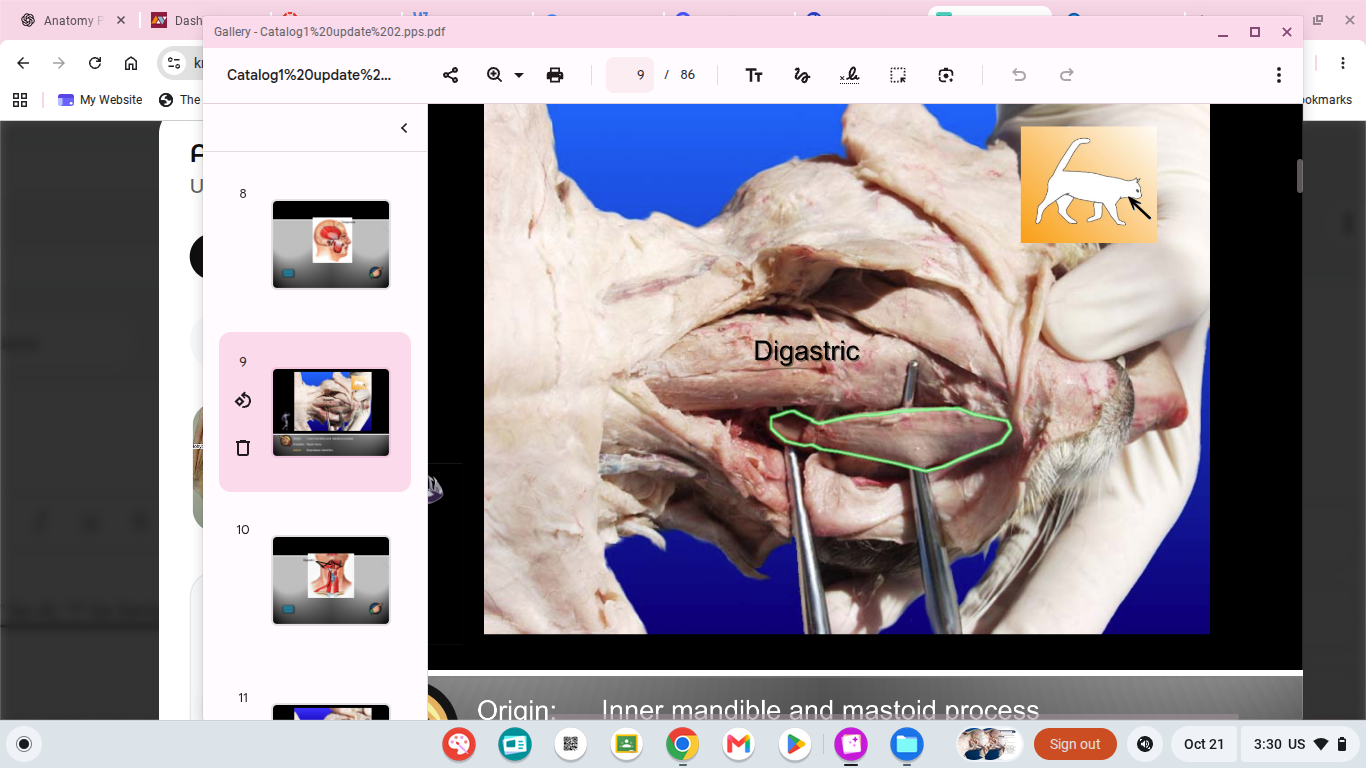Collapse the thumbnail sidebar with chevron
This screenshot has width=1366, height=768.
point(404,128)
